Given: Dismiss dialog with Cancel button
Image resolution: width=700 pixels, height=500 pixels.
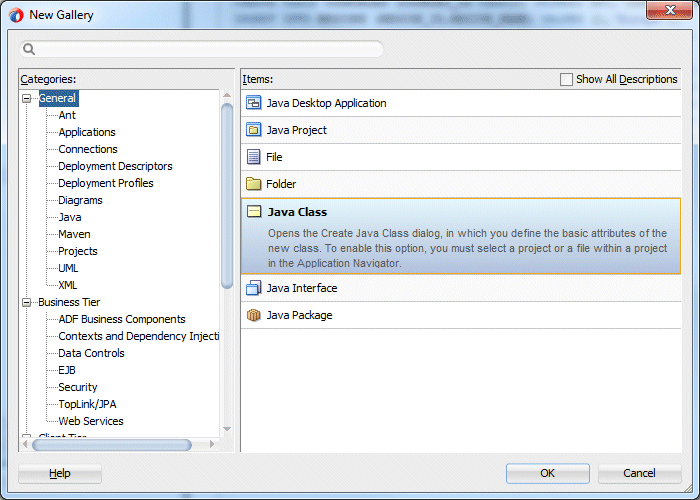Looking at the screenshot, I should click(x=639, y=473).
